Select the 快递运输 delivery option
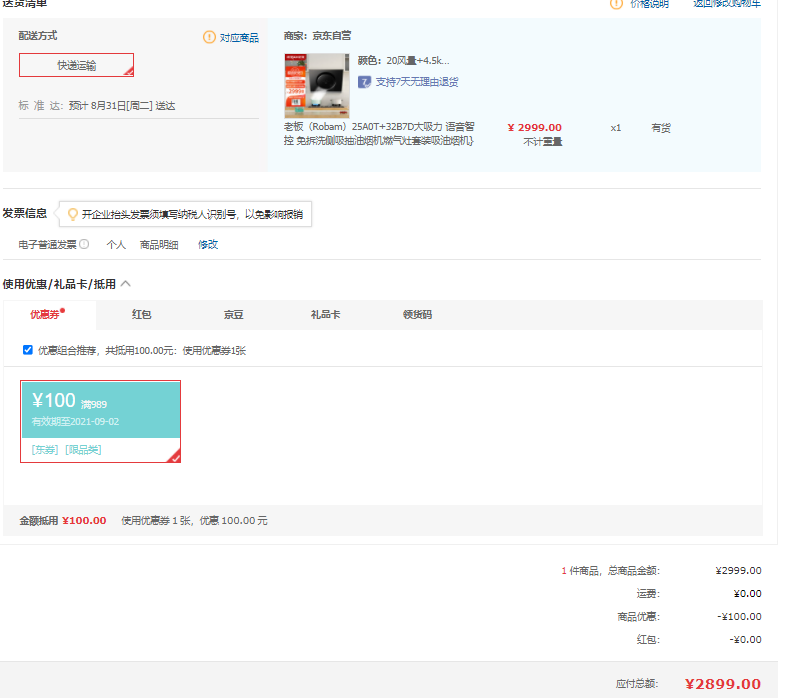Image resolution: width=808 pixels, height=698 pixels. pos(76,65)
